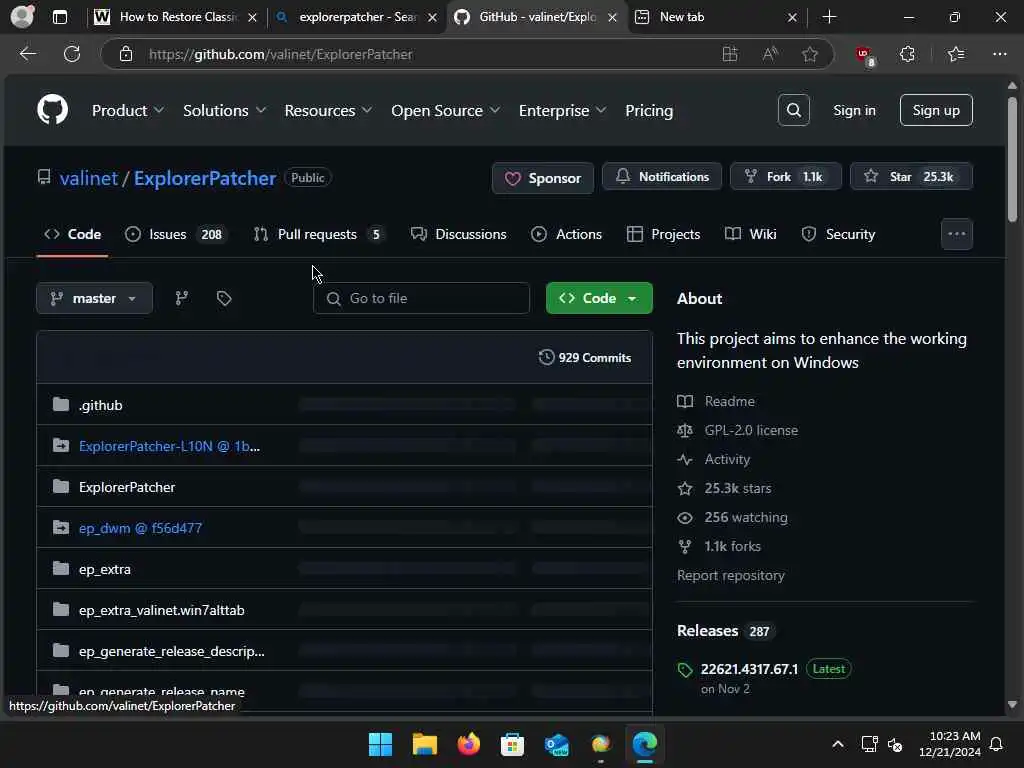Open the valinet owner link
The height and width of the screenshot is (768, 1024).
pyautogui.click(x=88, y=178)
